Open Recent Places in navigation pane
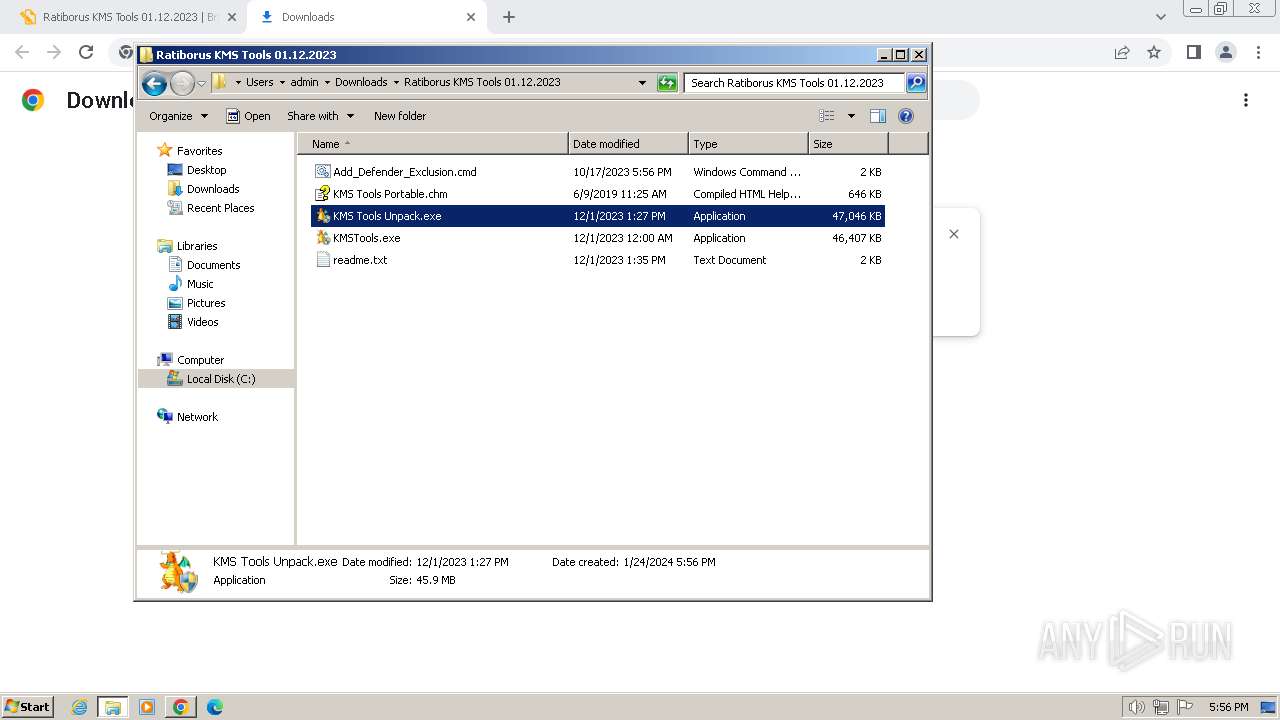Screen dimensions: 1280x720 [220, 208]
